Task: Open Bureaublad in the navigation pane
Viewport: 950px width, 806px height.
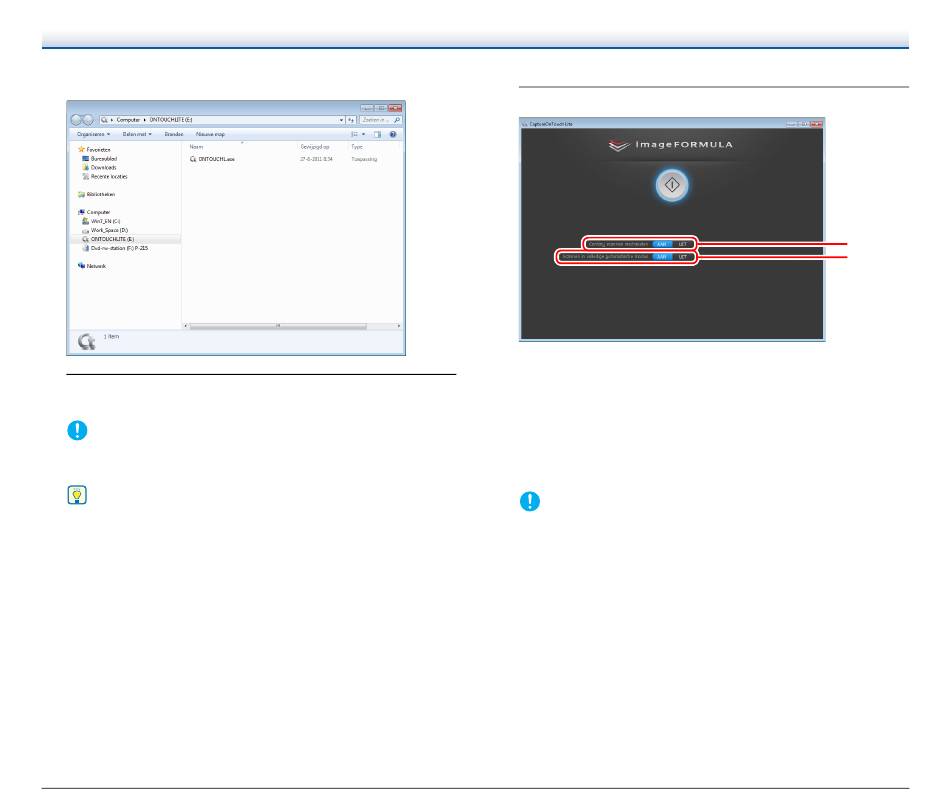Action: 99,159
